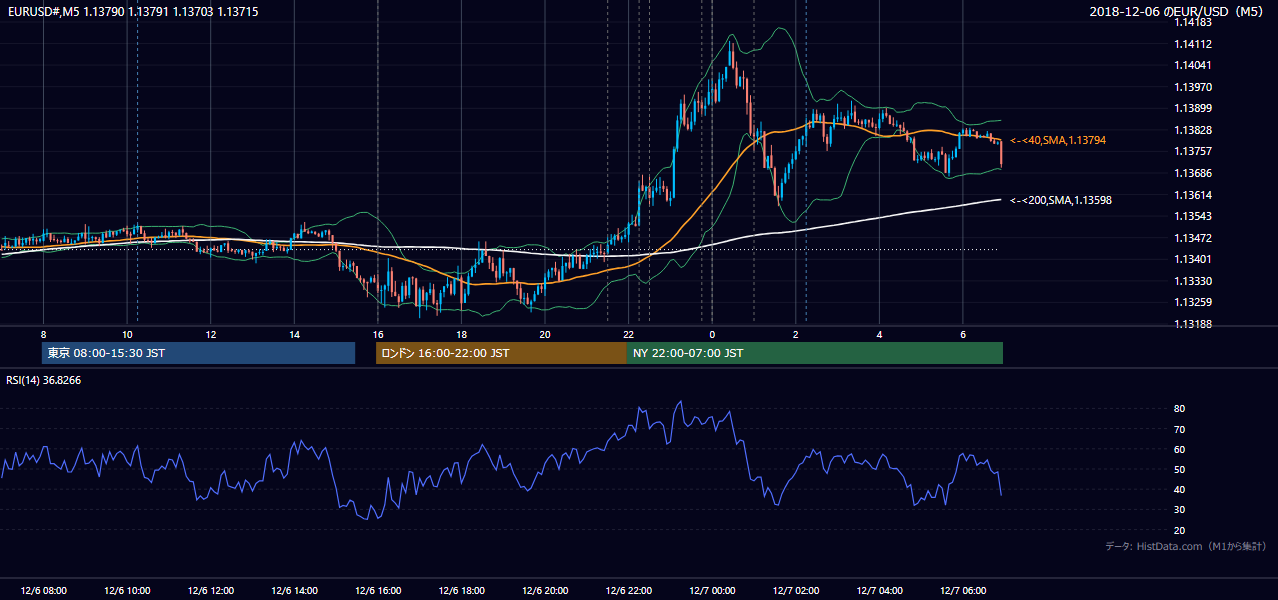Click the 12/6 18:00 date axis label
Viewport: 1278px width, 600px height.
[461, 590]
